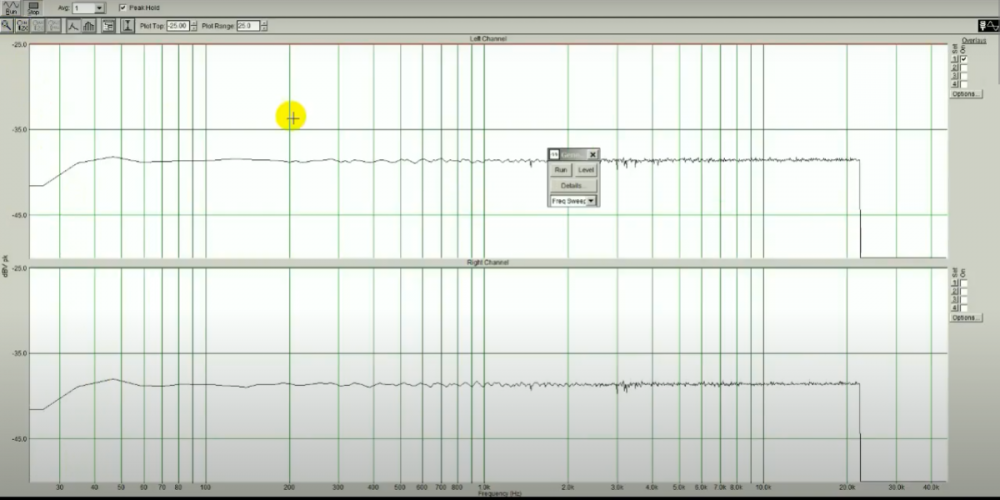Click Run in the generator window

(561, 170)
